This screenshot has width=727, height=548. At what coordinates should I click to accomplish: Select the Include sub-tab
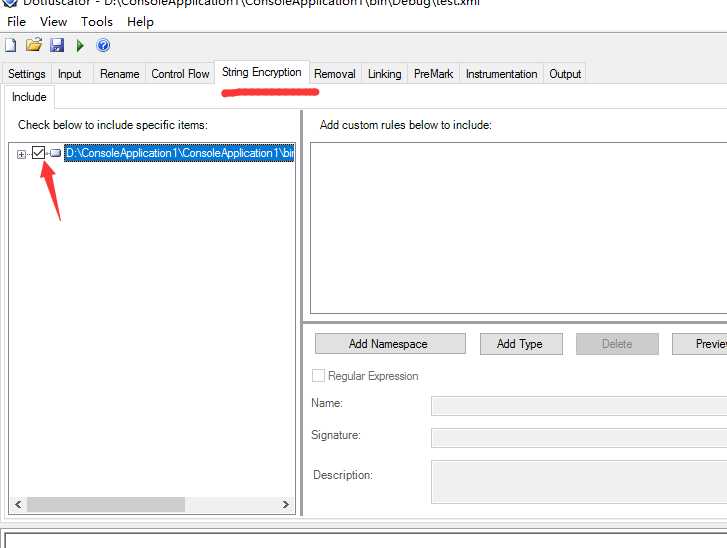pos(29,97)
